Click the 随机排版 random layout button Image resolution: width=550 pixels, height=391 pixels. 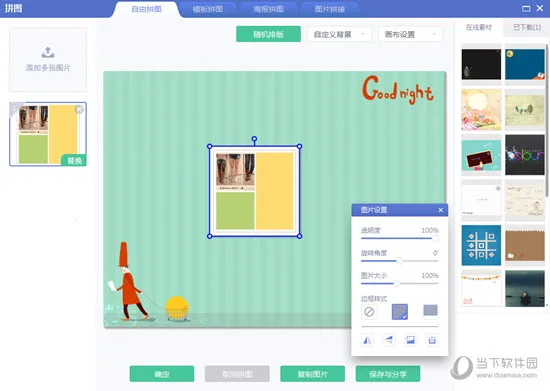(268, 34)
